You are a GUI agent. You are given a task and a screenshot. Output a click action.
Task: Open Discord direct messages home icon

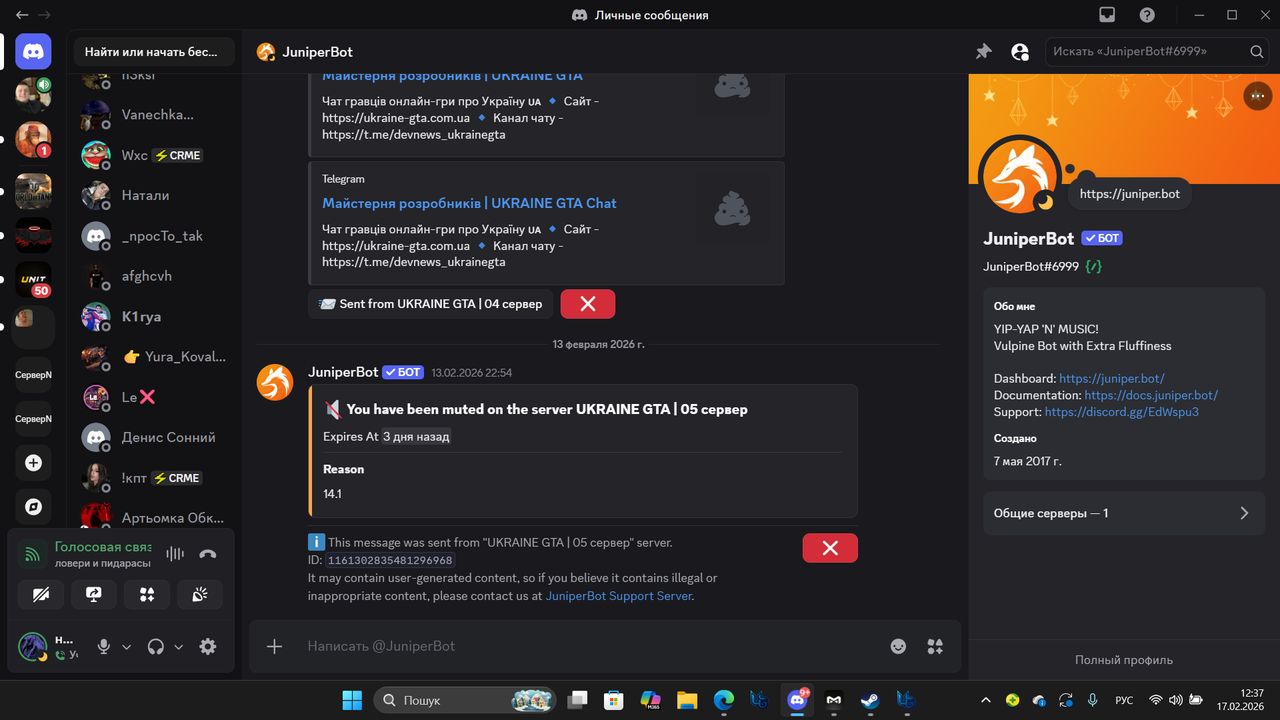33,51
